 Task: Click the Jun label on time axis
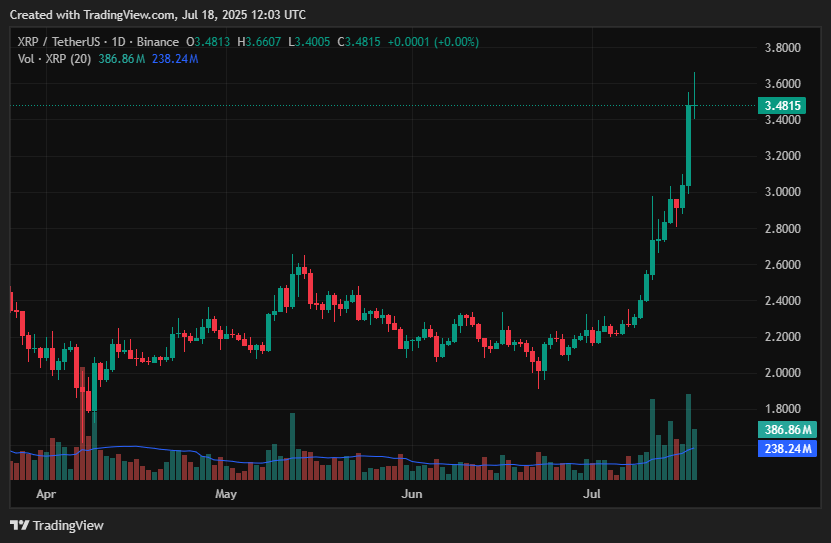tap(412, 494)
